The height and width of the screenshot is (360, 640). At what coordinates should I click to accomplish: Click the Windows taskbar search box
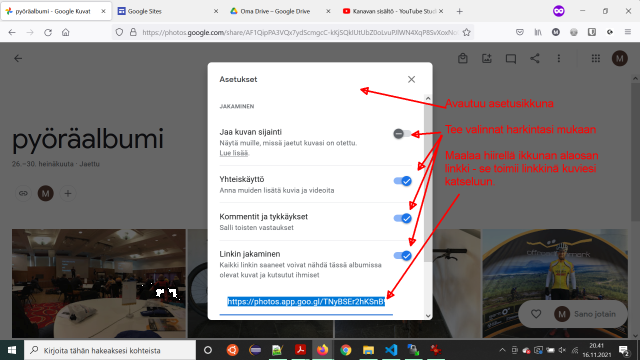click(110, 350)
